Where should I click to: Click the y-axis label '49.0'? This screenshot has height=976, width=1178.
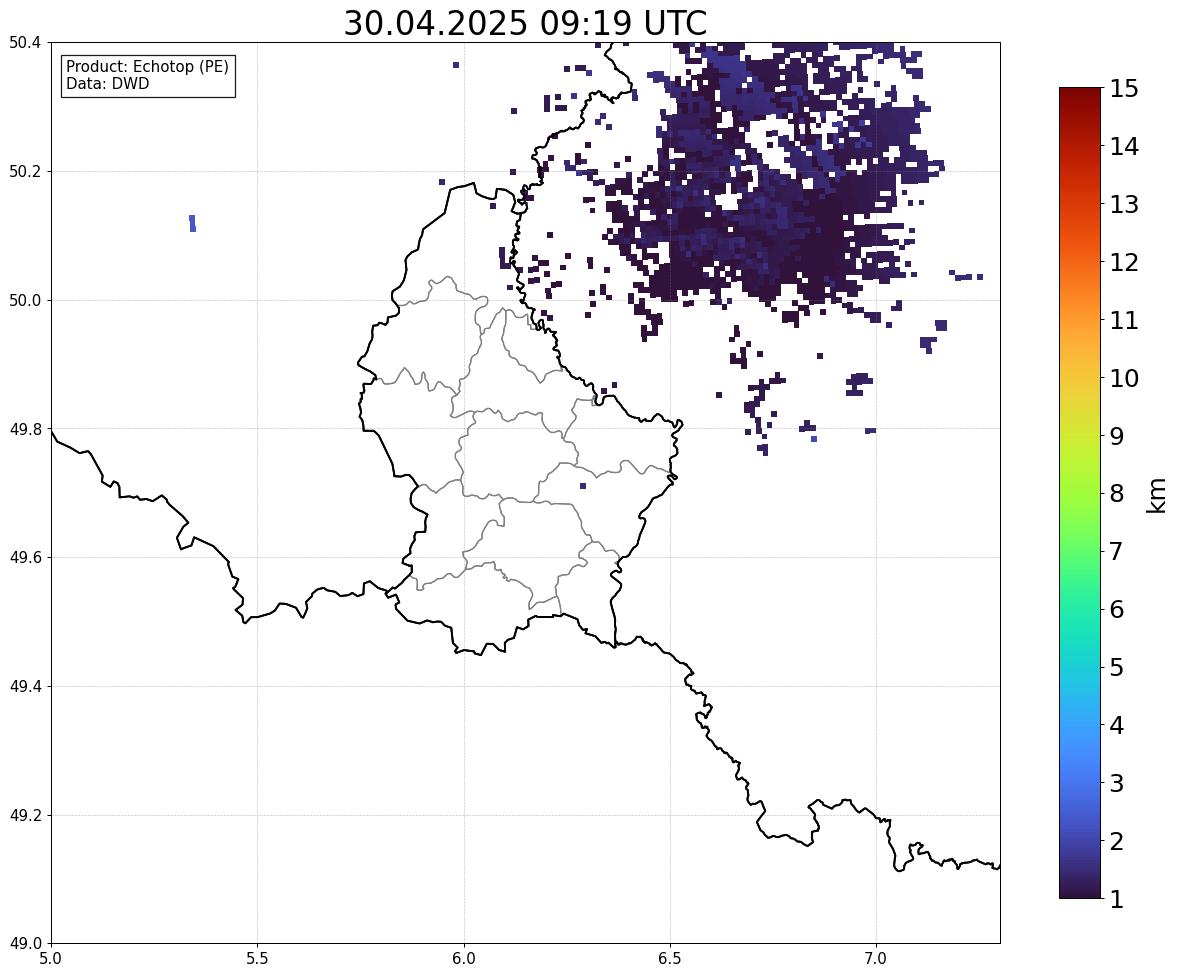pos(25,944)
